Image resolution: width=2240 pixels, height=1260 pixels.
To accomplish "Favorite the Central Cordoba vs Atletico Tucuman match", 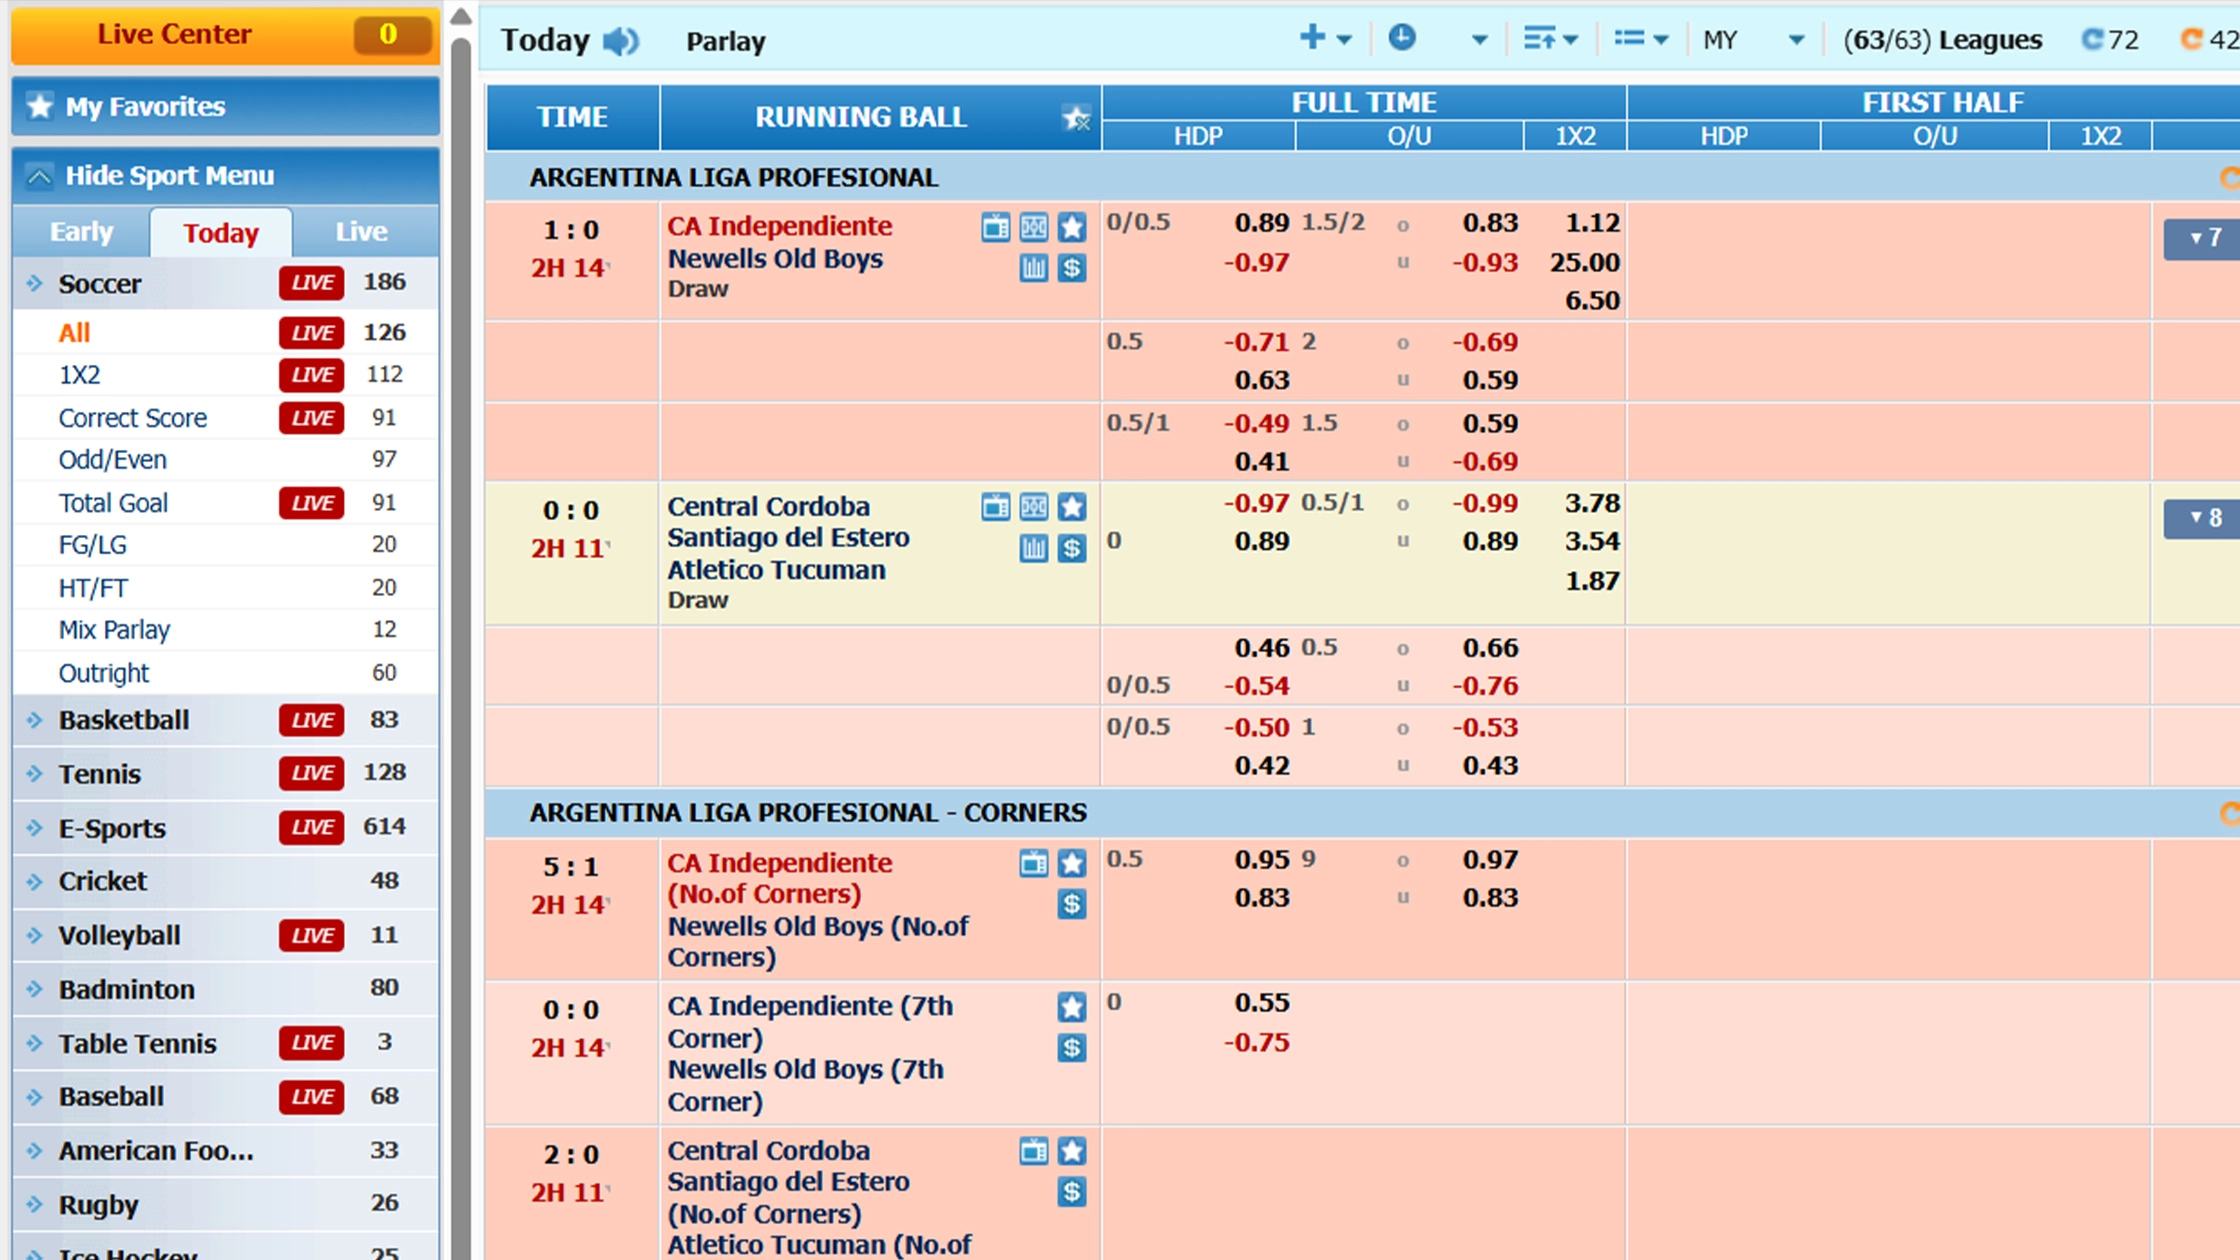I will pos(1072,507).
